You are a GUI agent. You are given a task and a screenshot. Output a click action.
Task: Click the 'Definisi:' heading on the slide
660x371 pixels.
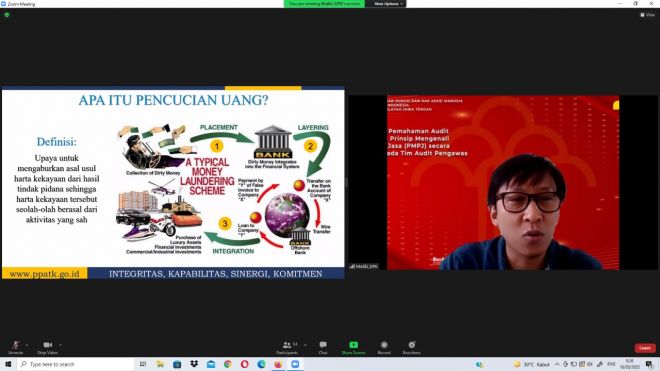click(56, 142)
